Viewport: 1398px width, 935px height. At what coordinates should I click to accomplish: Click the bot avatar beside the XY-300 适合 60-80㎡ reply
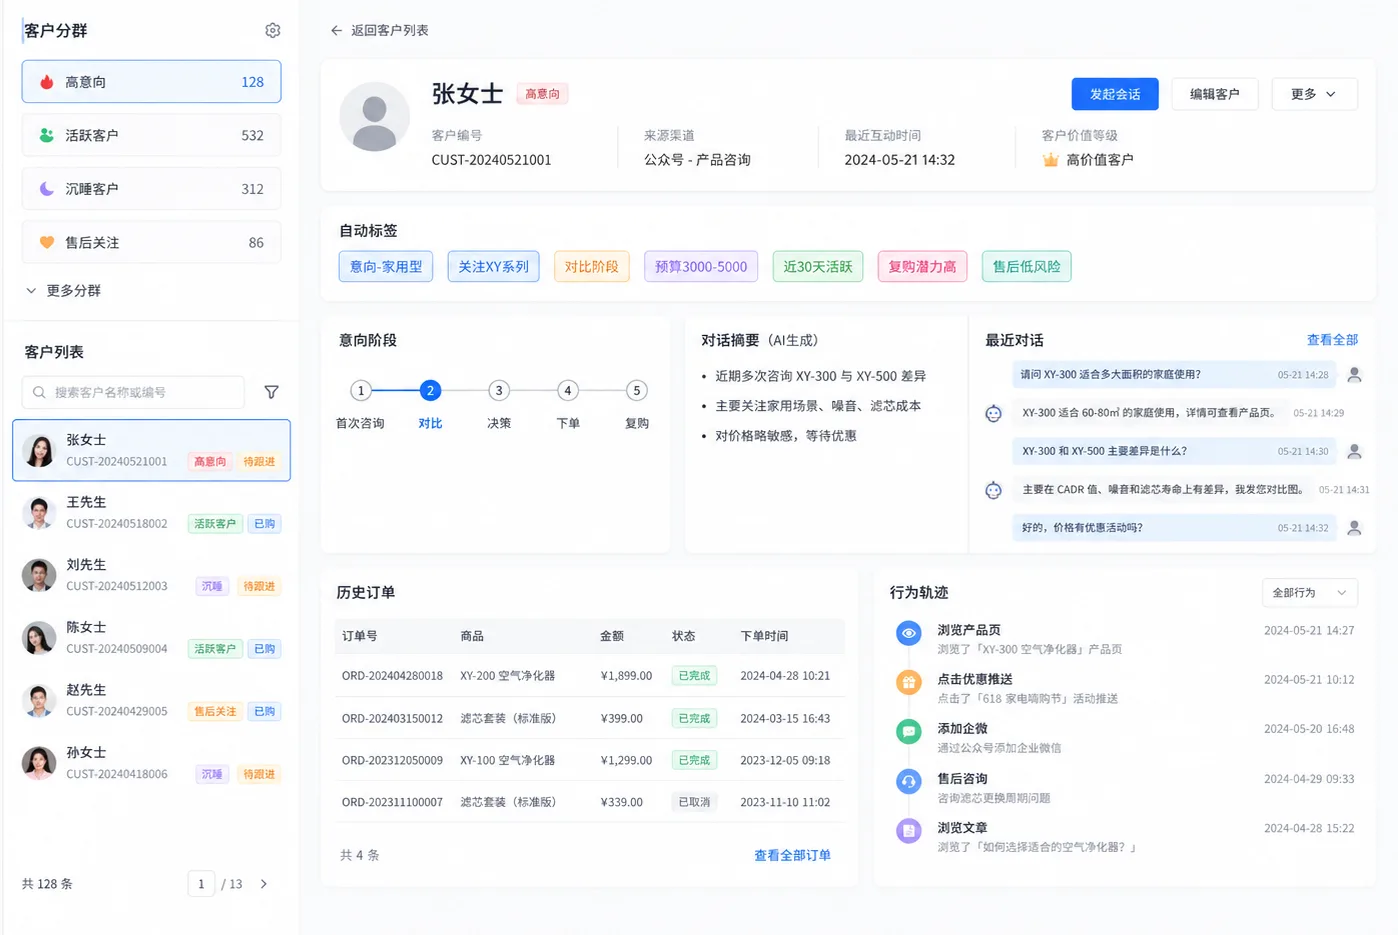[993, 413]
